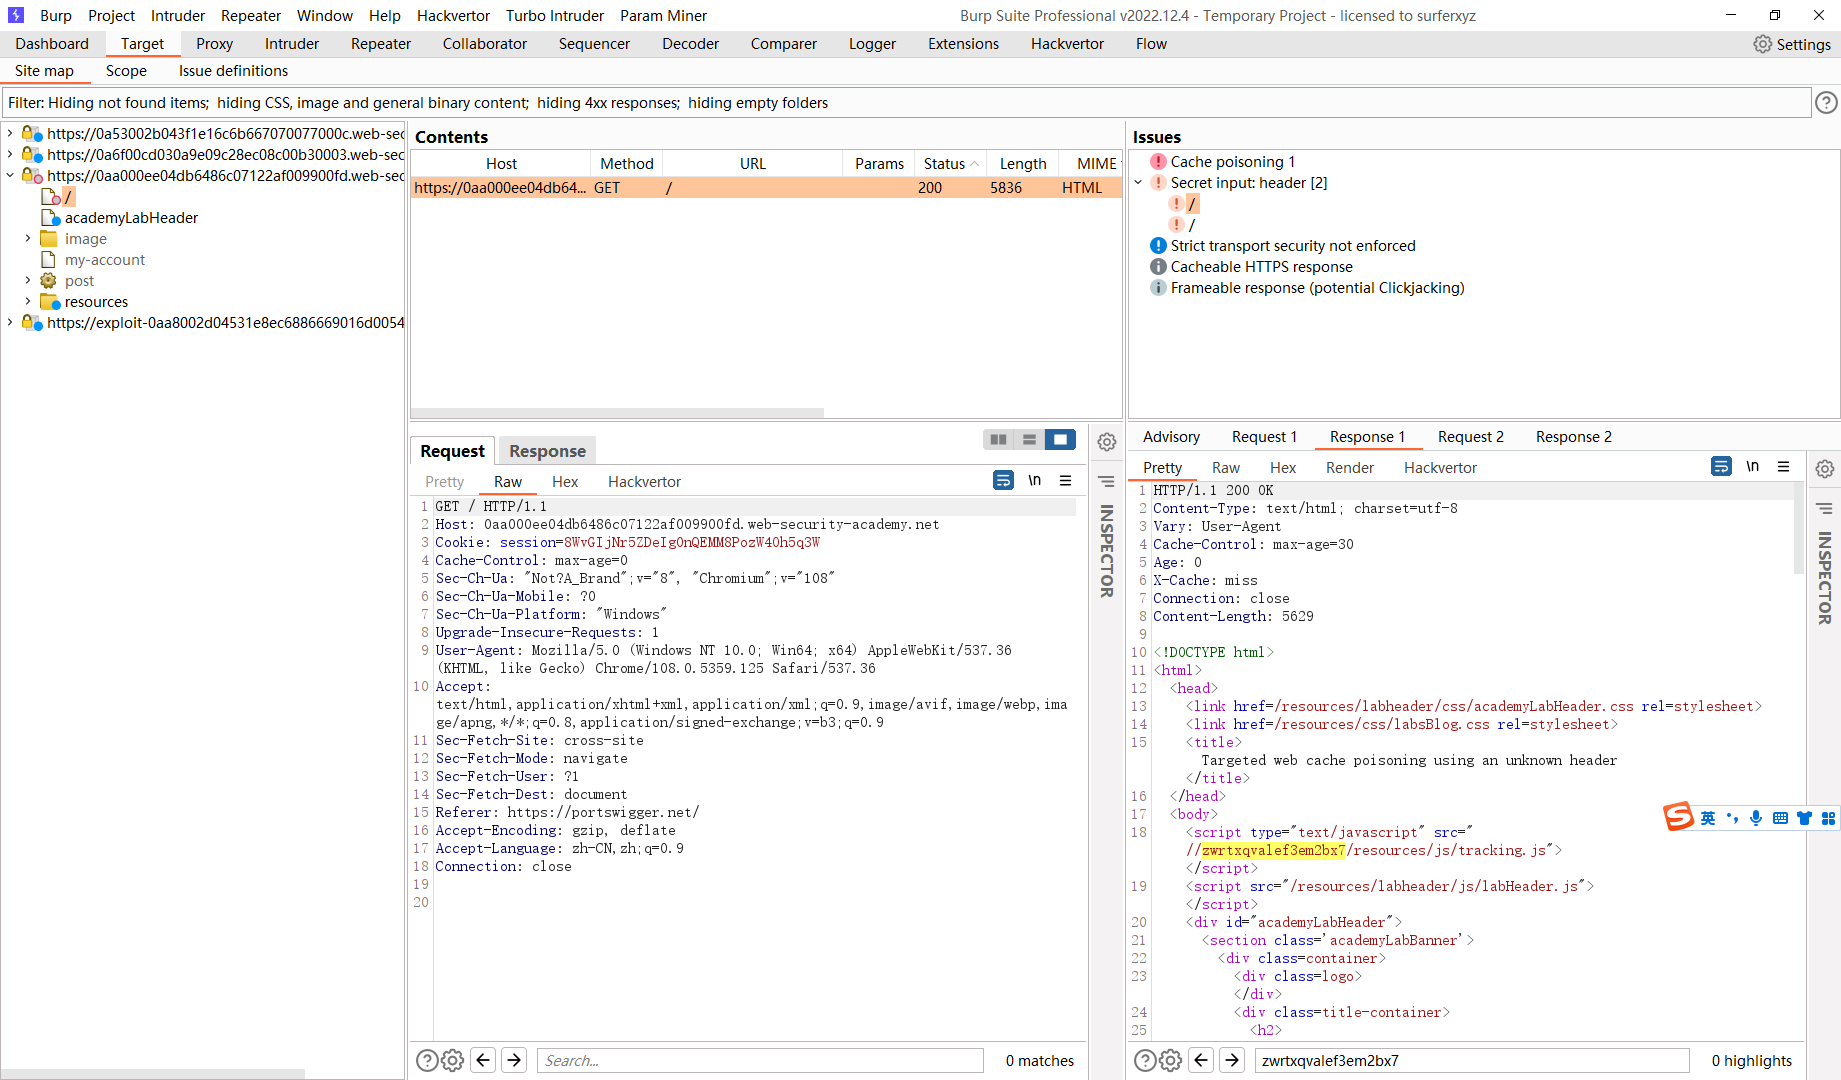Click the Sogou input method S icon
Image resolution: width=1841 pixels, height=1080 pixels.
pos(1678,818)
